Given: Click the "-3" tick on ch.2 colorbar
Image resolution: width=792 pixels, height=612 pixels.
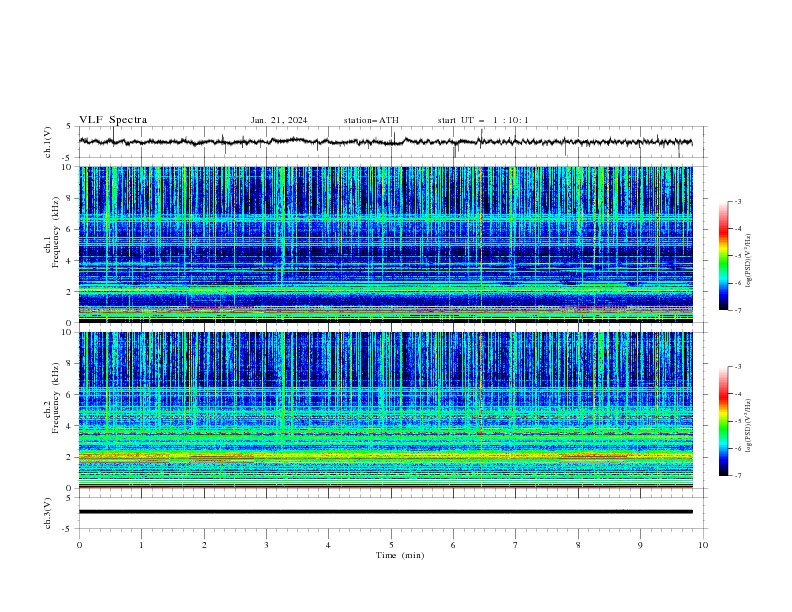Looking at the screenshot, I should pos(737,367).
